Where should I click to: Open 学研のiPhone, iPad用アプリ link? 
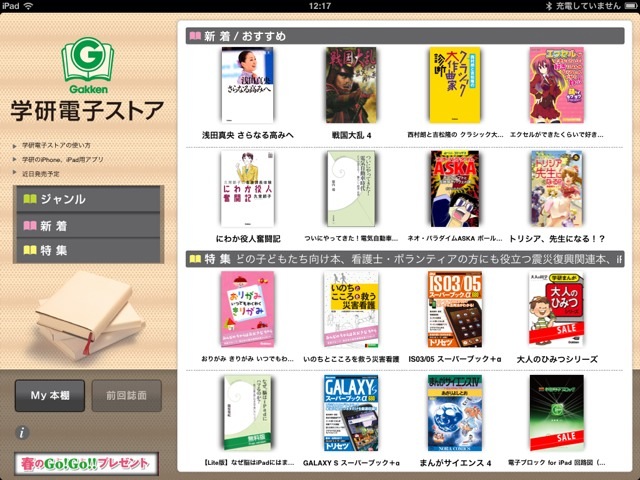tap(62, 160)
